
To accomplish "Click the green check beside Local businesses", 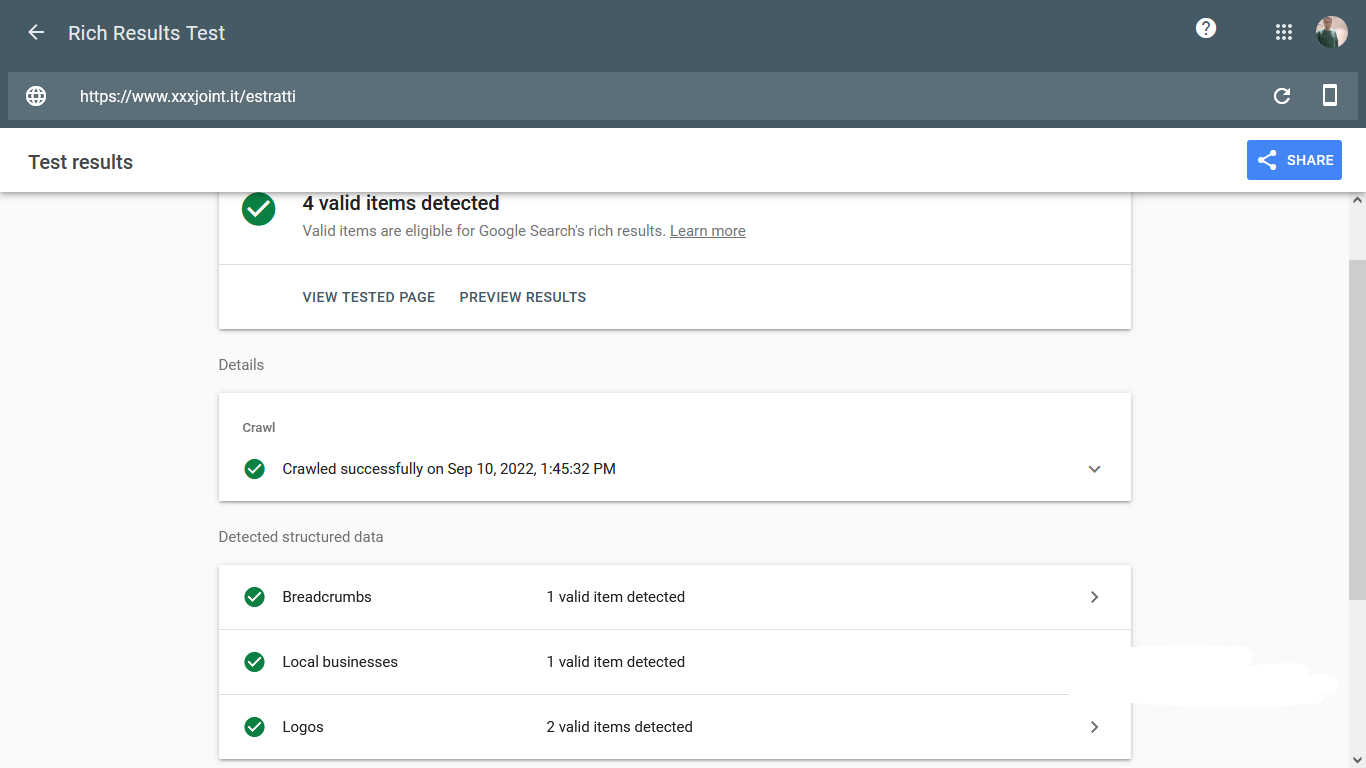I will tap(255, 662).
